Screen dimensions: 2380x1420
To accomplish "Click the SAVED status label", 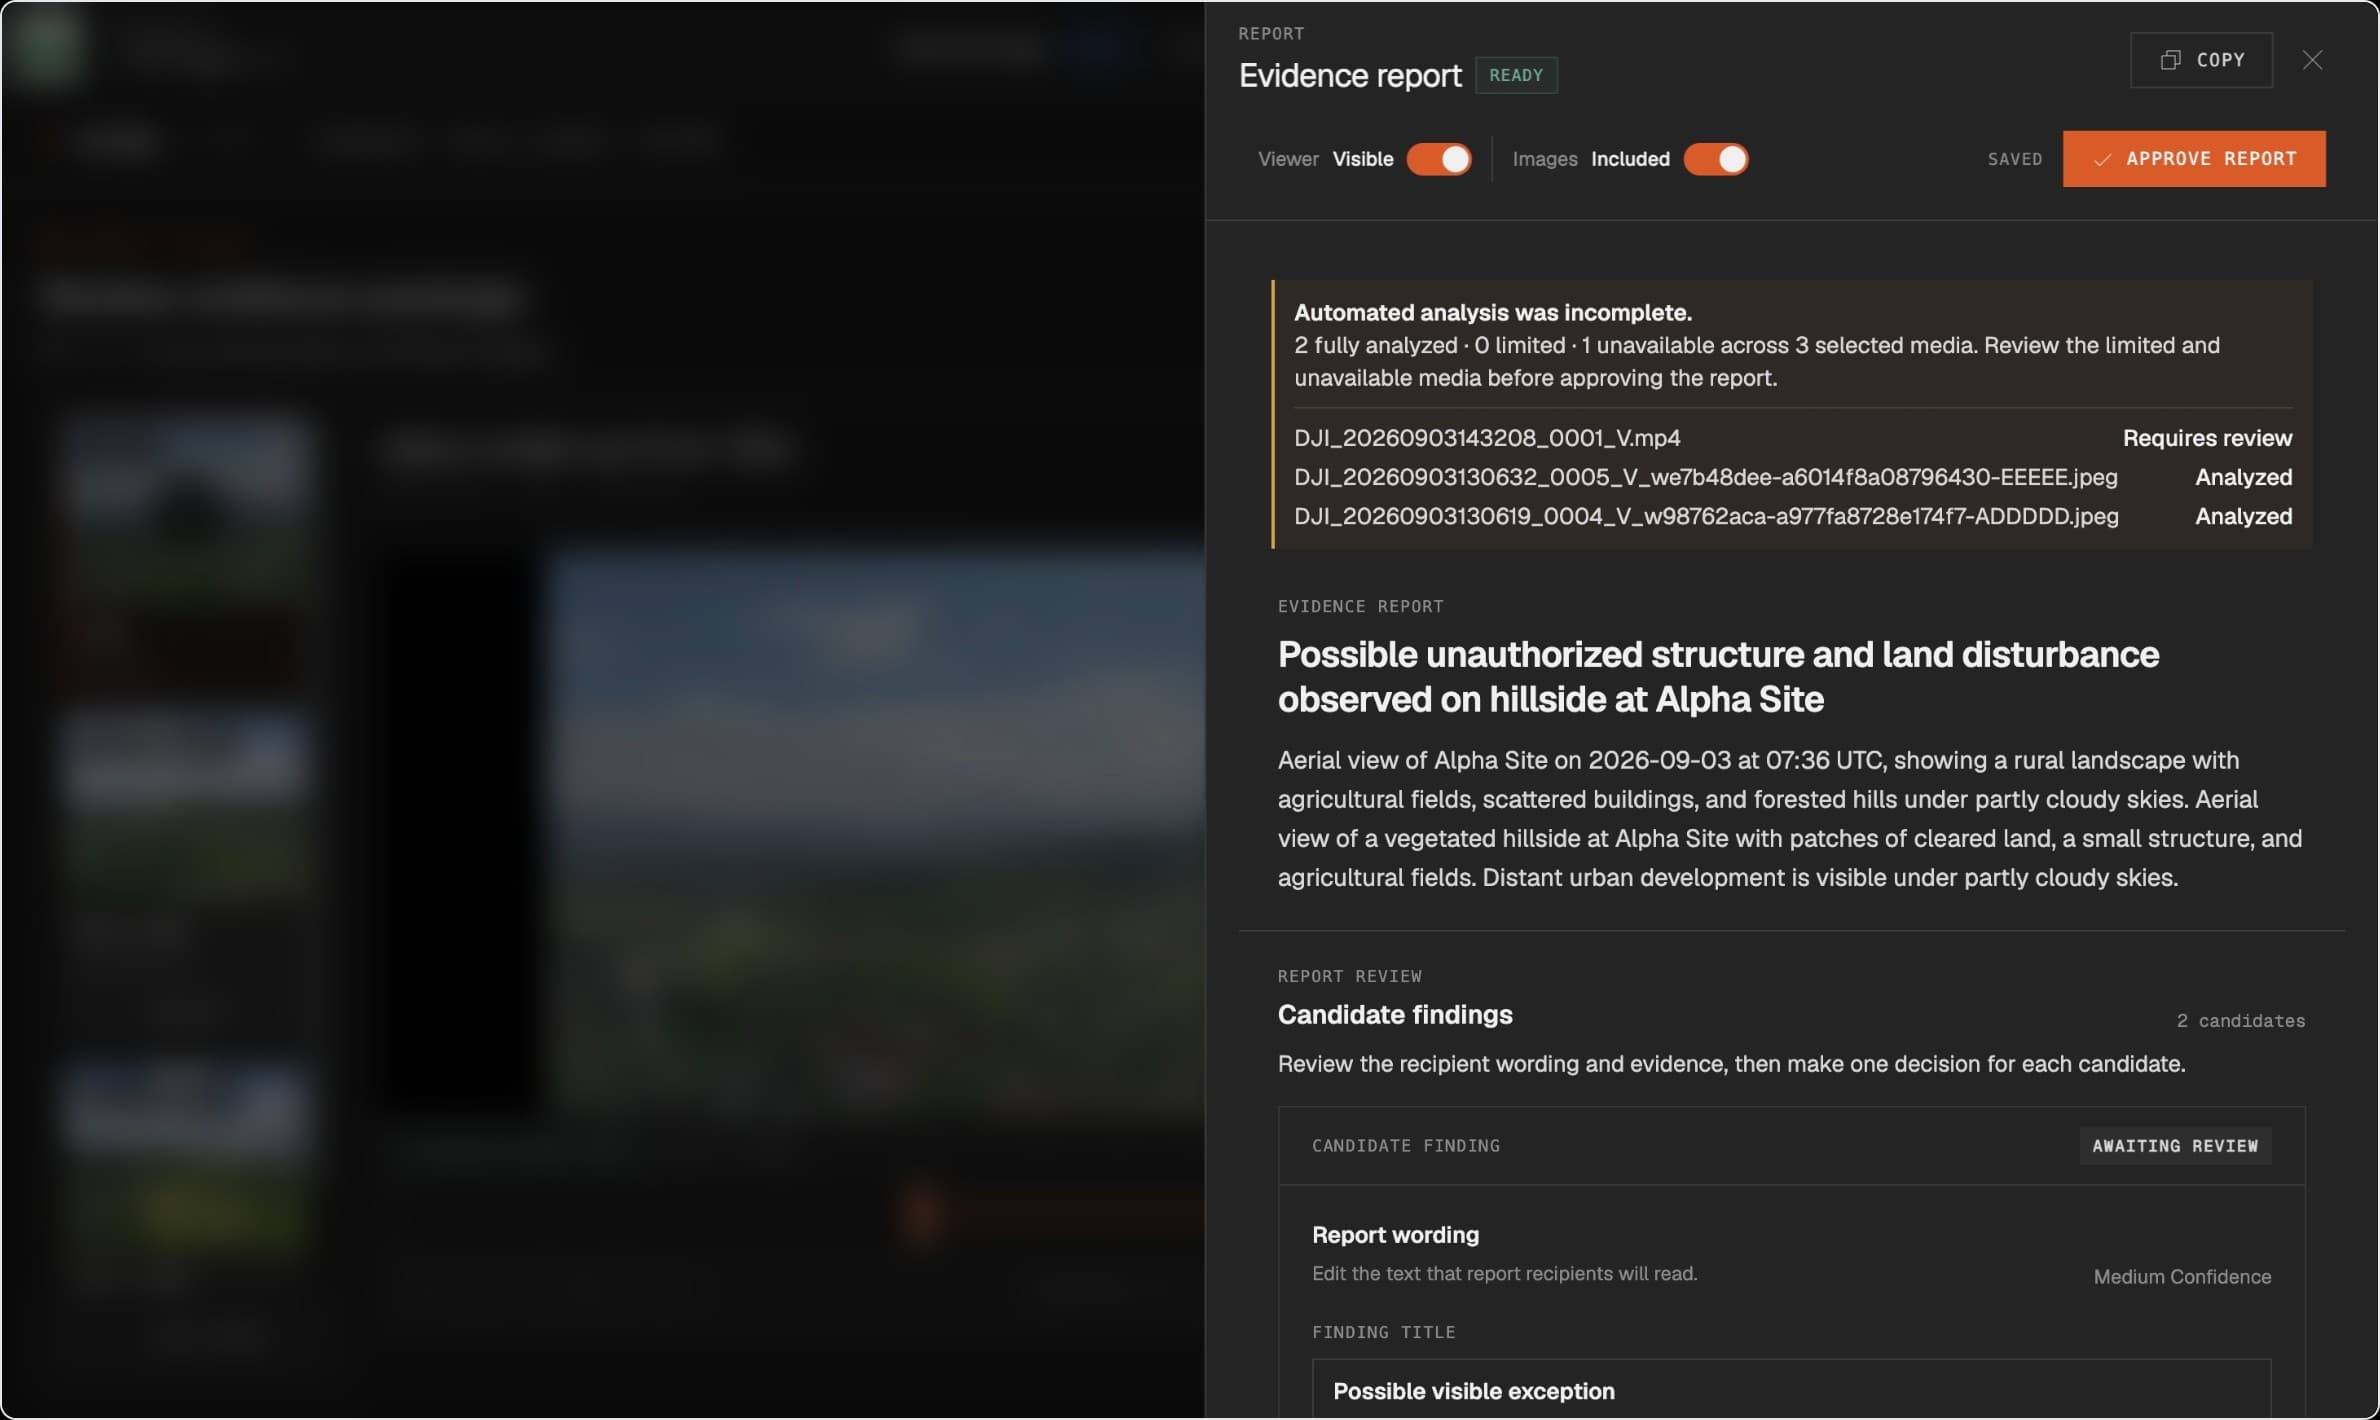I will point(2014,159).
